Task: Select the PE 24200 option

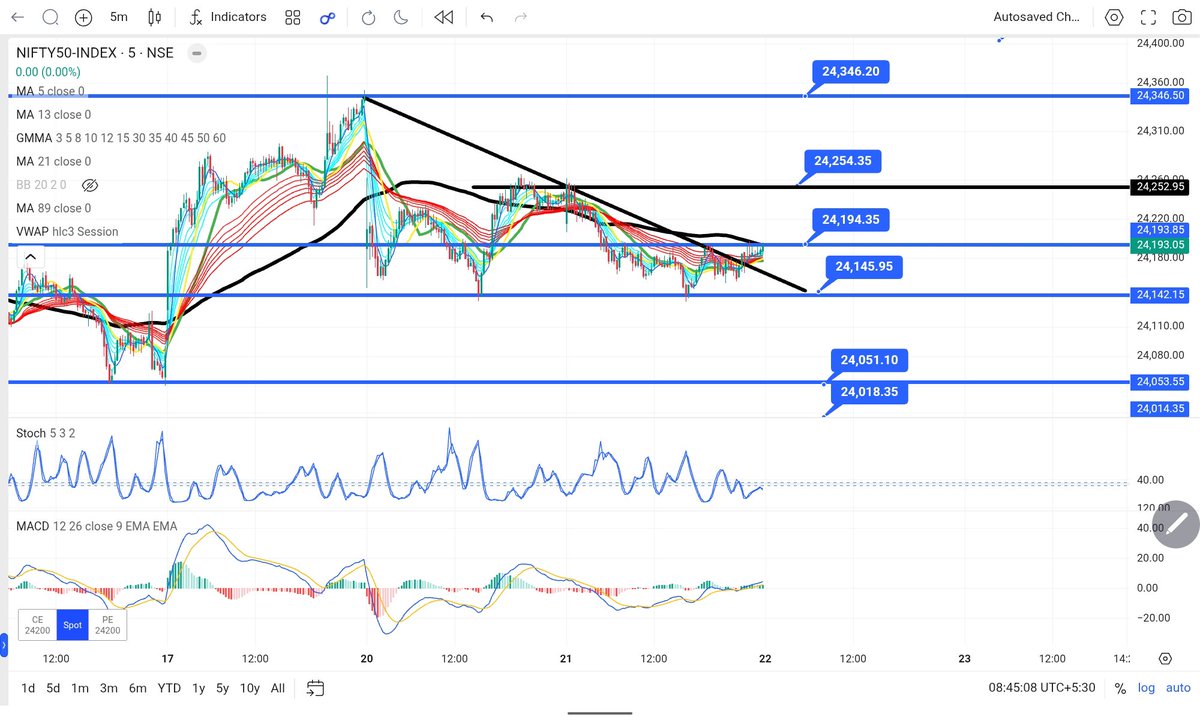Action: 106,624
